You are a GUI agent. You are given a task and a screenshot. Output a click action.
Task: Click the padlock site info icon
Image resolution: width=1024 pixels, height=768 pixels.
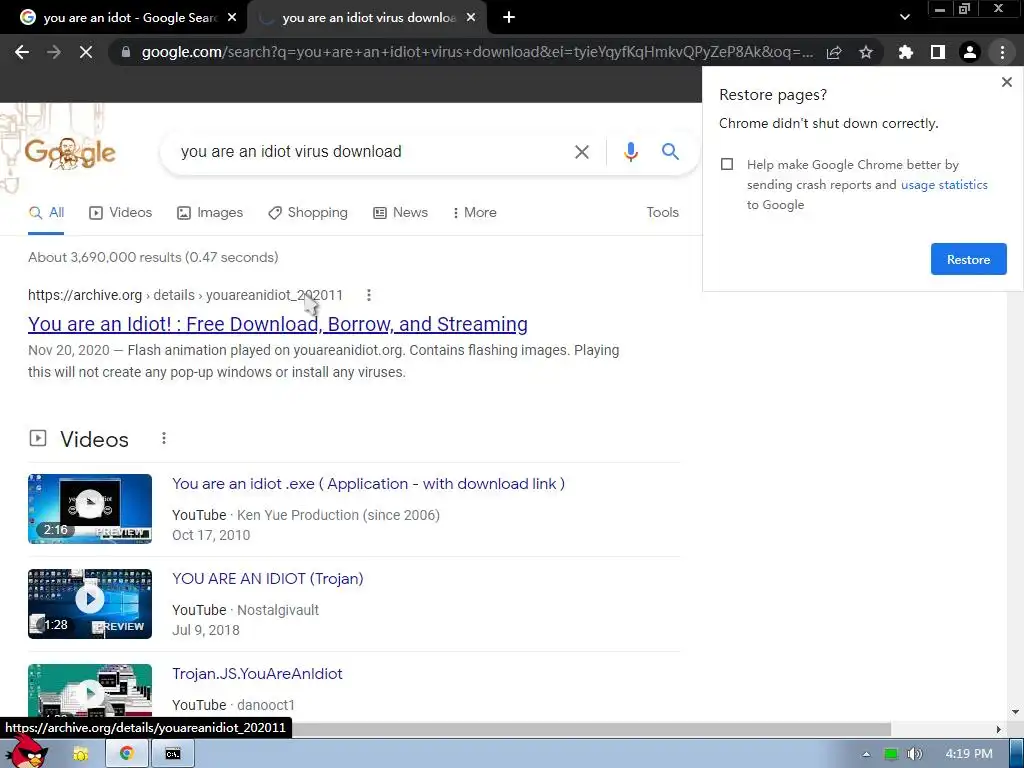tap(126, 52)
